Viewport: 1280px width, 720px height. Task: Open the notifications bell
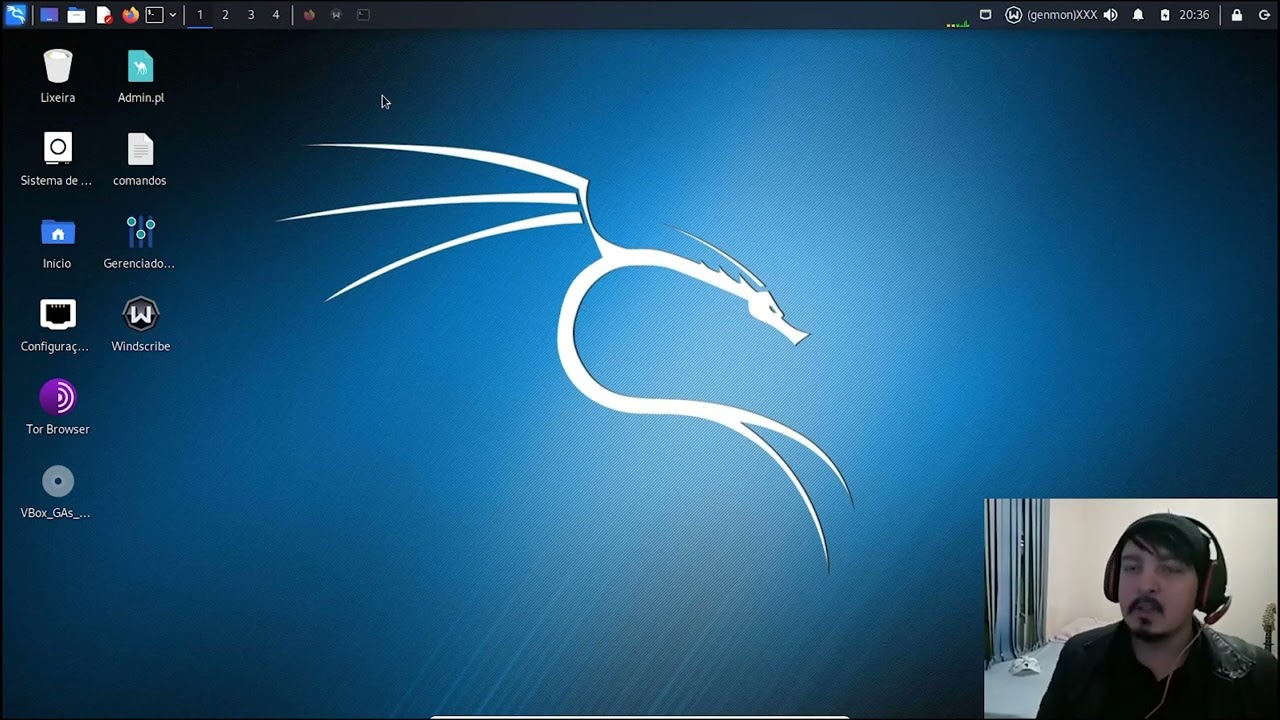pos(1138,15)
